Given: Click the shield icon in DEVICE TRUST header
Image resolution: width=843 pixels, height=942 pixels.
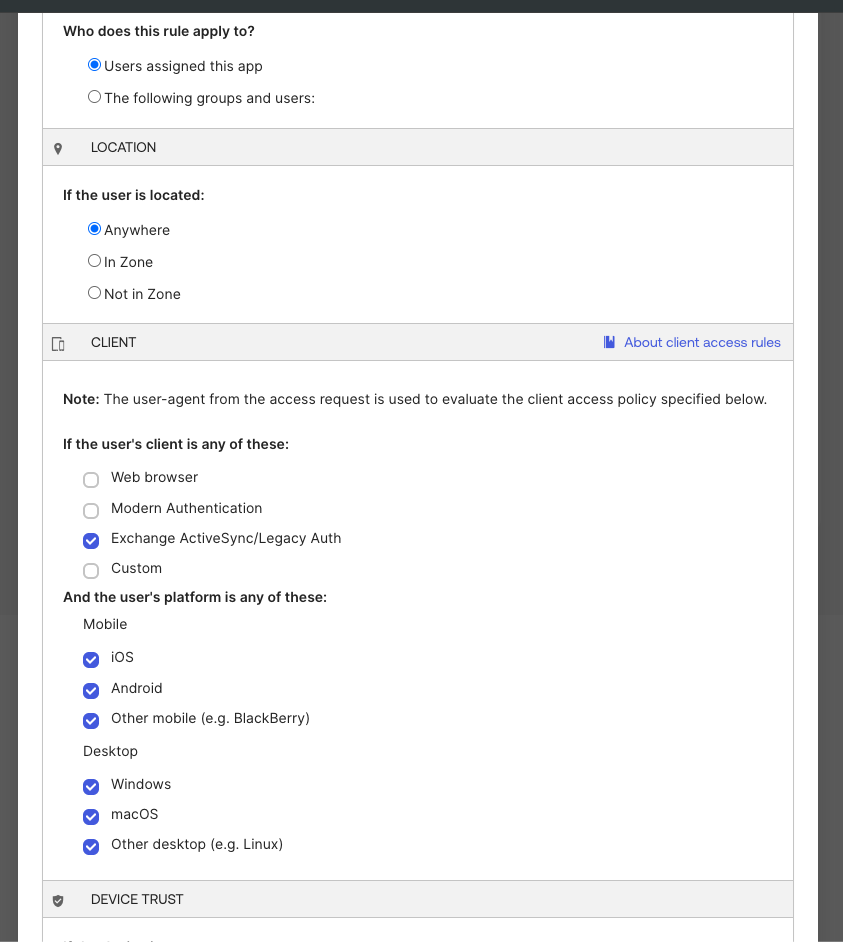Looking at the screenshot, I should click(x=58, y=901).
